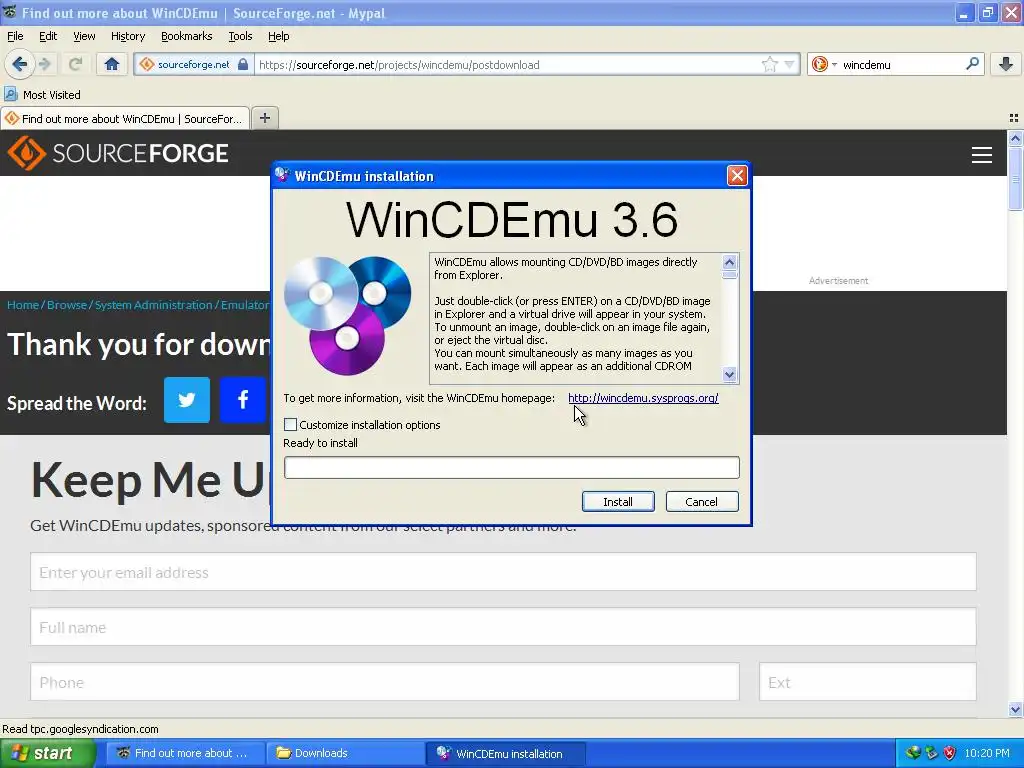Open the Tools menu
Image resolution: width=1024 pixels, height=768 pixels.
tap(240, 36)
